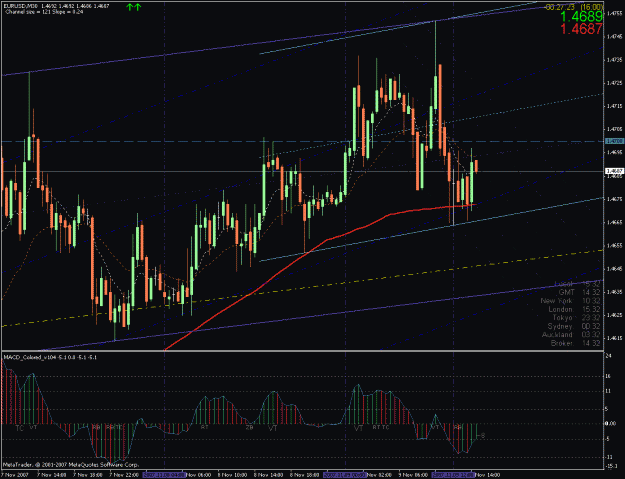Click the MetaTrader MetaQuotes copyright text
This screenshot has height=479, width=625.
[71, 465]
